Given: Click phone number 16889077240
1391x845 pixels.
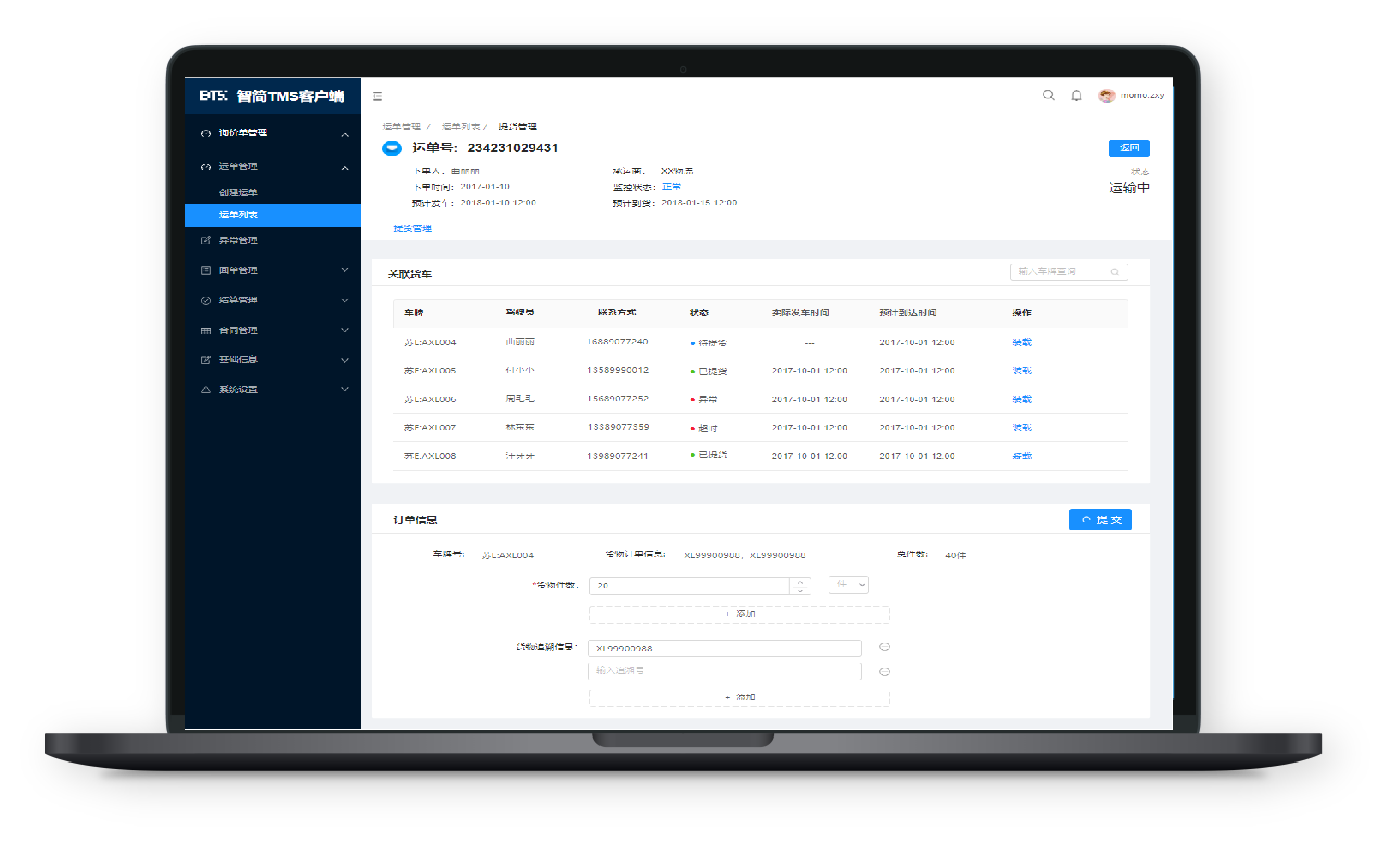Looking at the screenshot, I should (618, 342).
